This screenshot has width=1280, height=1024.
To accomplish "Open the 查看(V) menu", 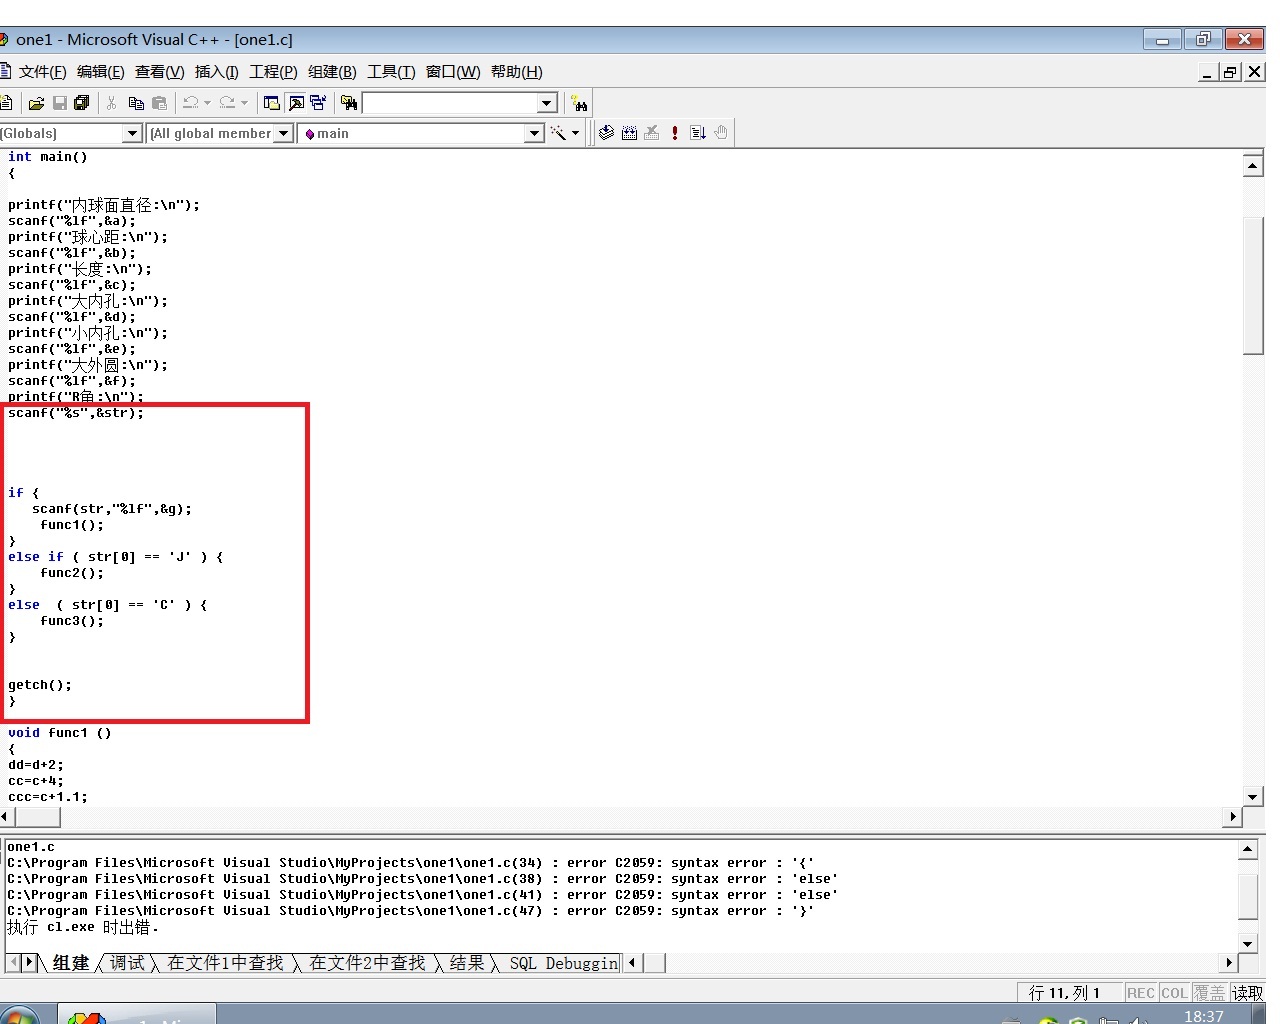I will (x=160, y=72).
